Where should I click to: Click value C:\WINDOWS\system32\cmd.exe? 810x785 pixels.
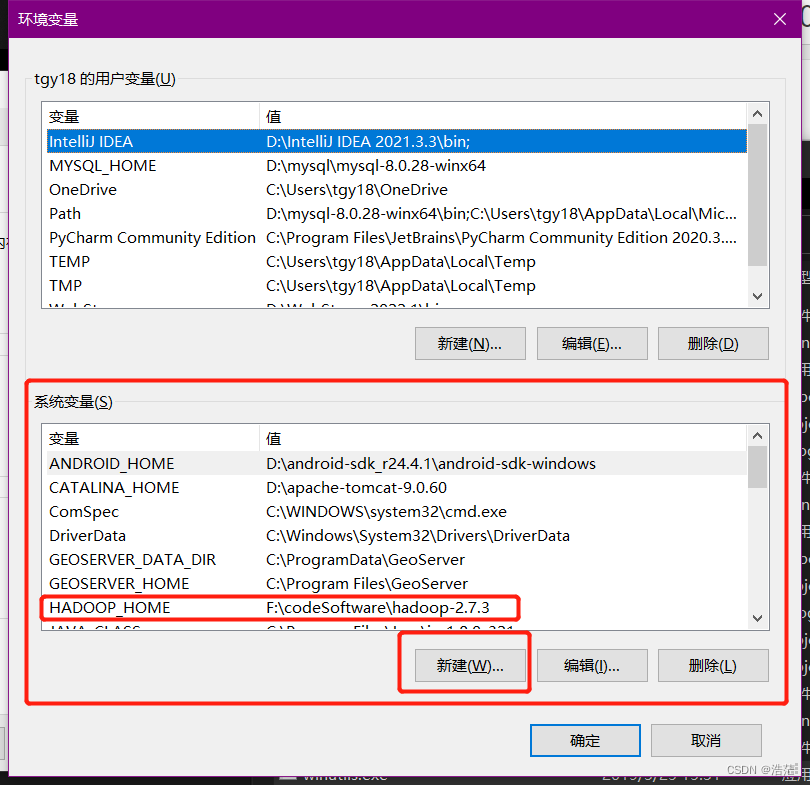coord(386,512)
